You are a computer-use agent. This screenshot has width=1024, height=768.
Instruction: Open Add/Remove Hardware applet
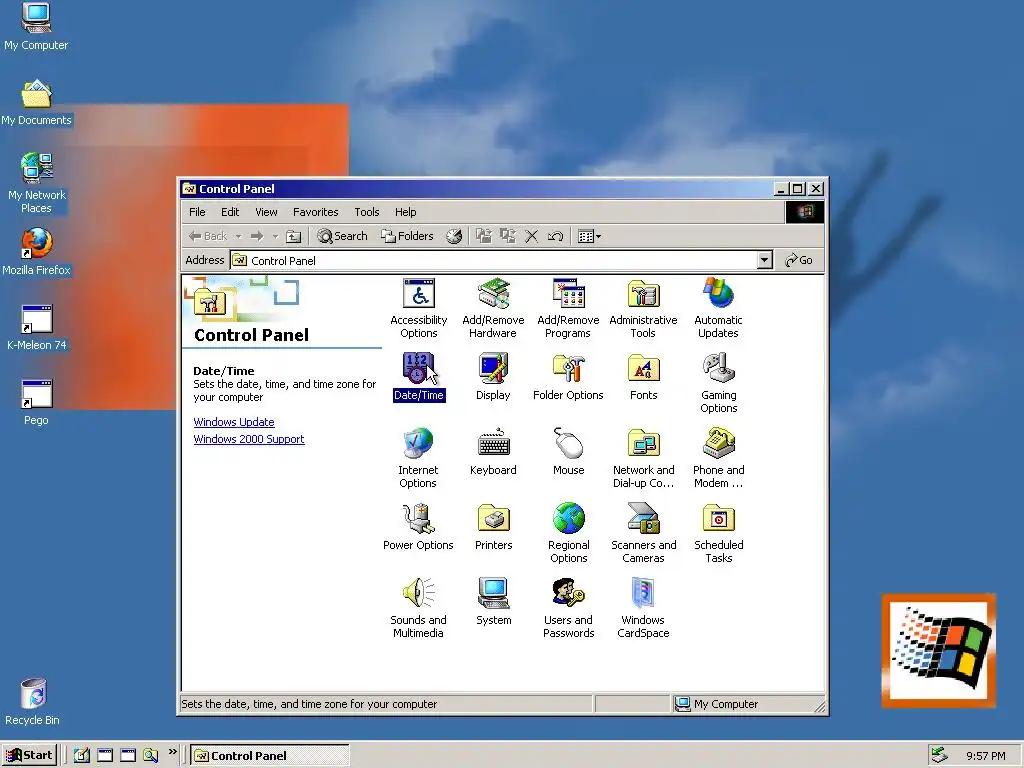click(x=493, y=308)
